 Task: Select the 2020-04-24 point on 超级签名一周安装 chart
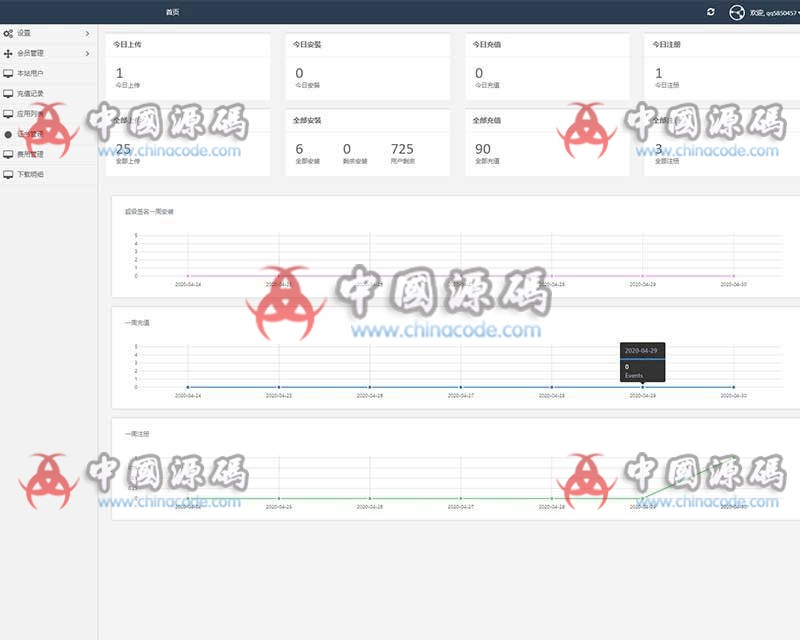tap(188, 276)
